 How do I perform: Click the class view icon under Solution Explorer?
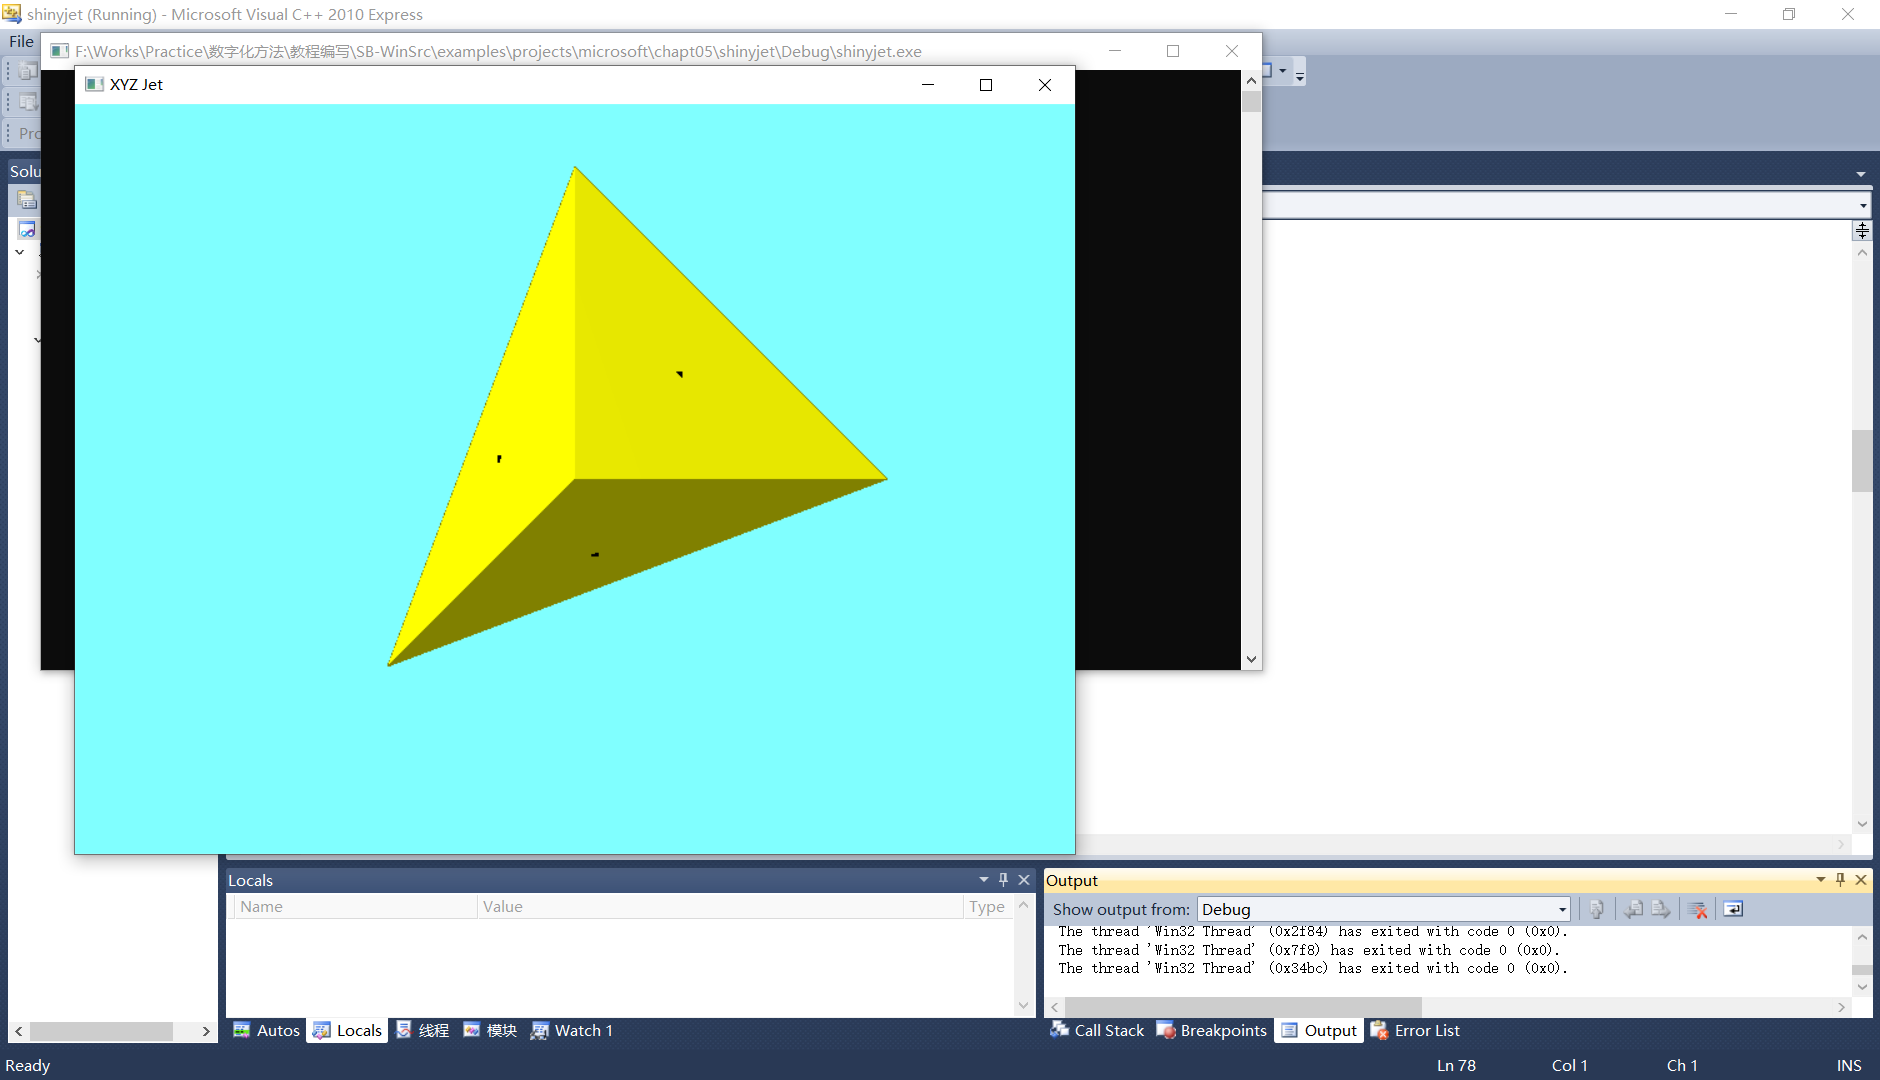coord(27,230)
